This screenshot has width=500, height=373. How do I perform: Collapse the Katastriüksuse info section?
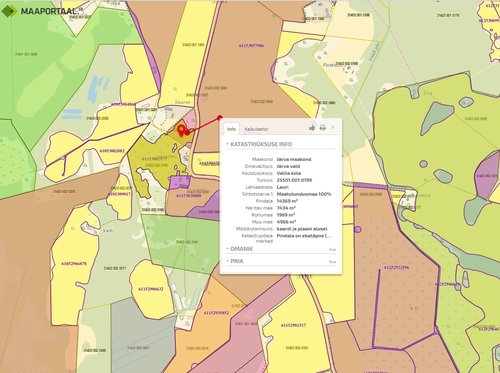[x=259, y=144]
